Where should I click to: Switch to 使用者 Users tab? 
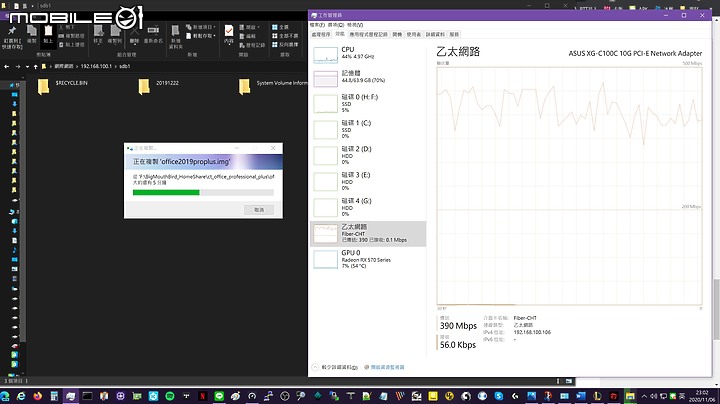click(x=413, y=34)
